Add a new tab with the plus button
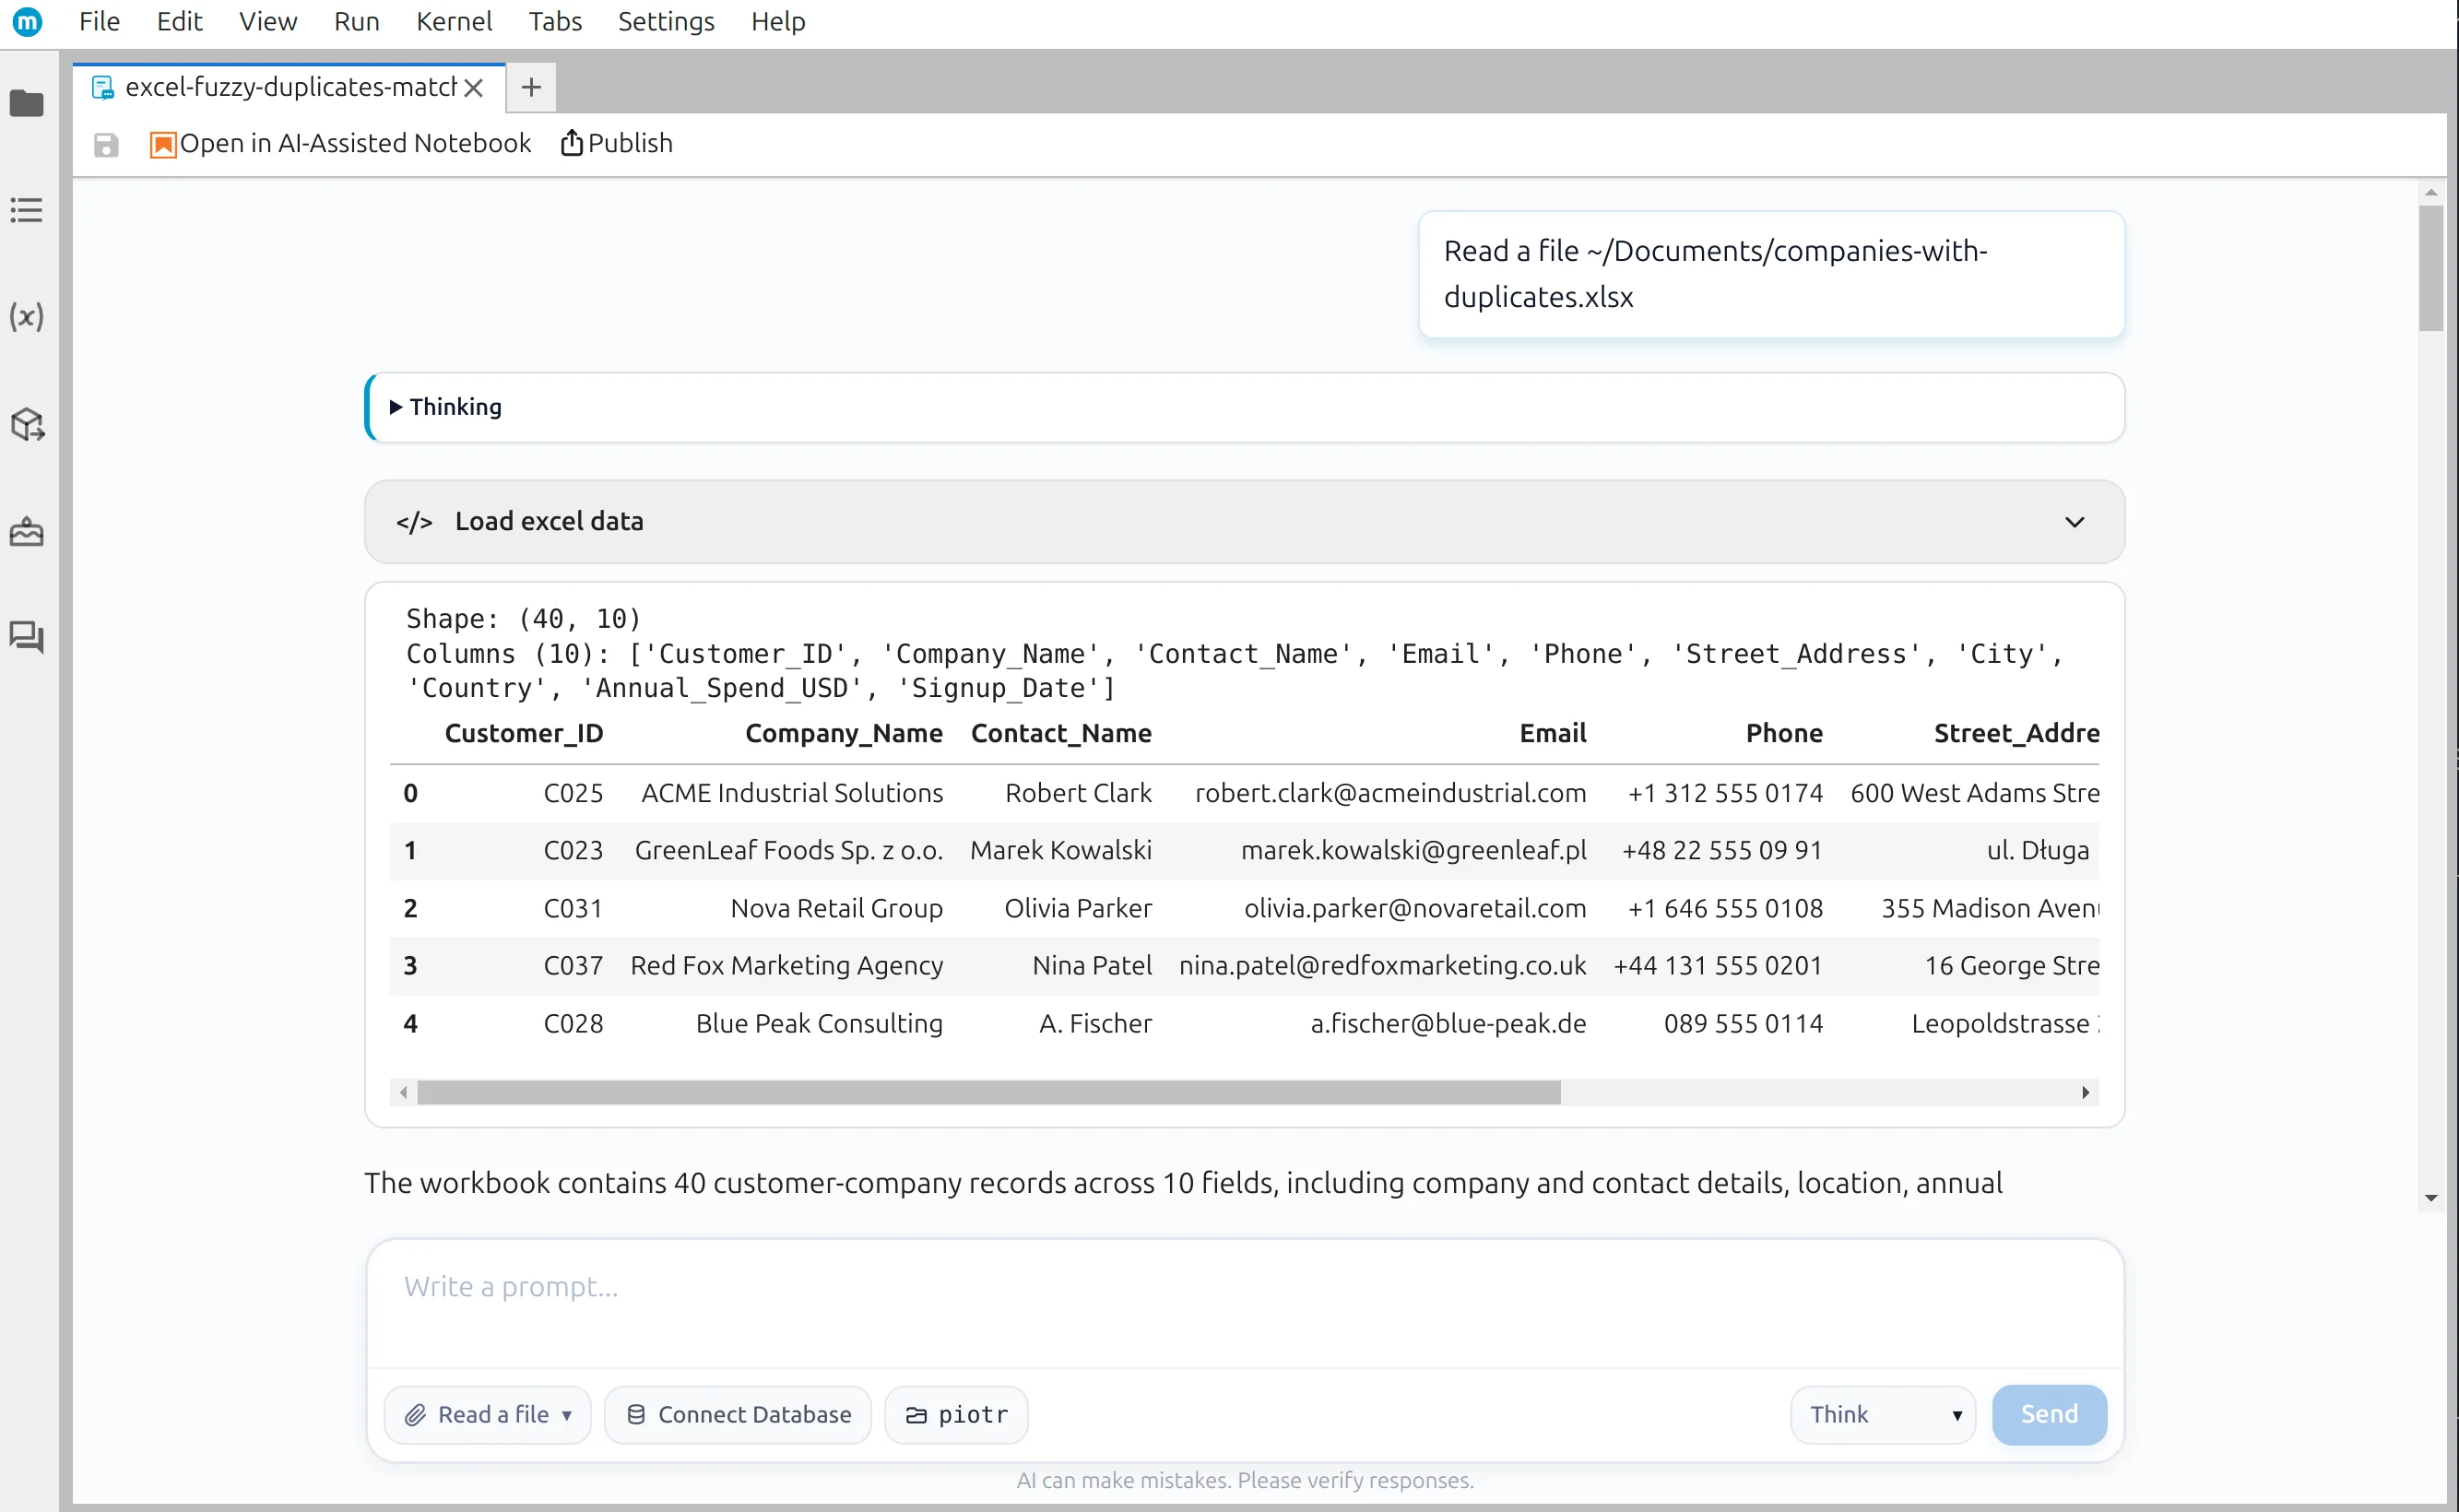The height and width of the screenshot is (1512, 2459). point(532,88)
